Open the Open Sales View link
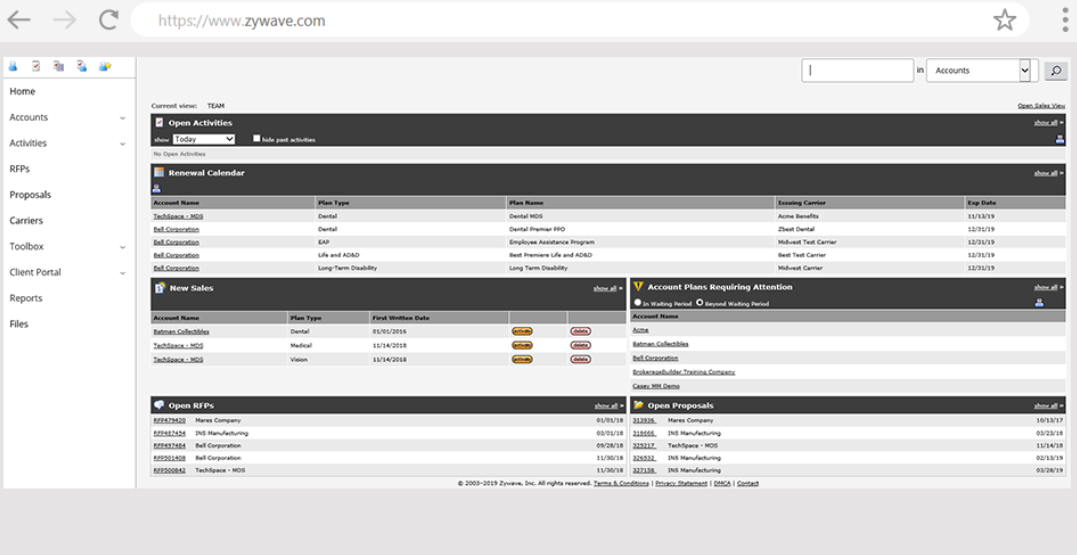Image resolution: width=1077 pixels, height=555 pixels. [x=1041, y=106]
